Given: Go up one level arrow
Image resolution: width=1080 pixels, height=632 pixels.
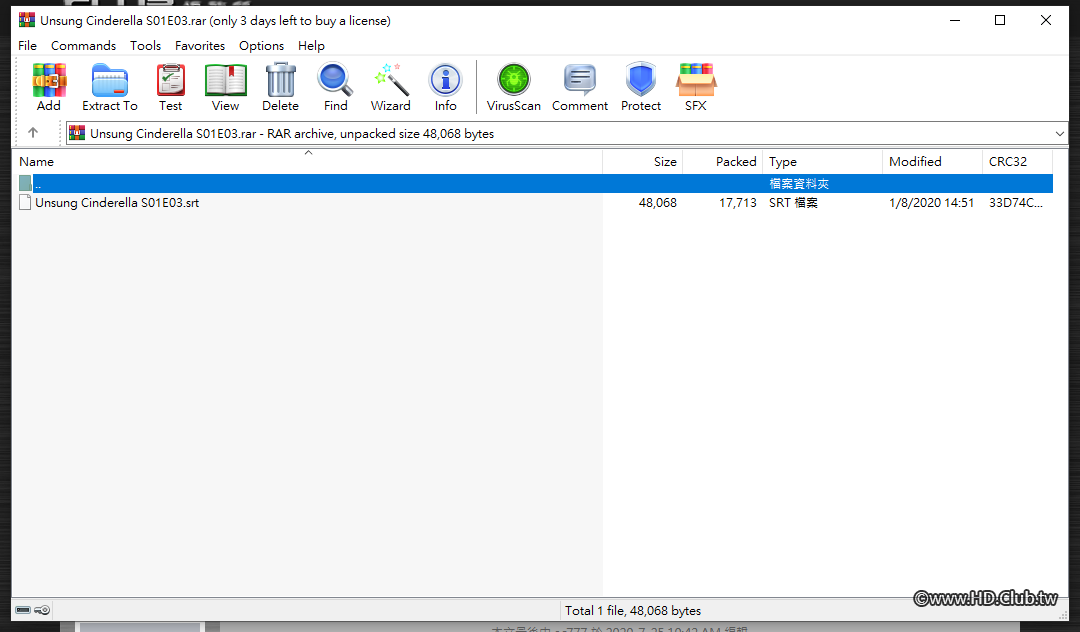Looking at the screenshot, I should [x=32, y=133].
